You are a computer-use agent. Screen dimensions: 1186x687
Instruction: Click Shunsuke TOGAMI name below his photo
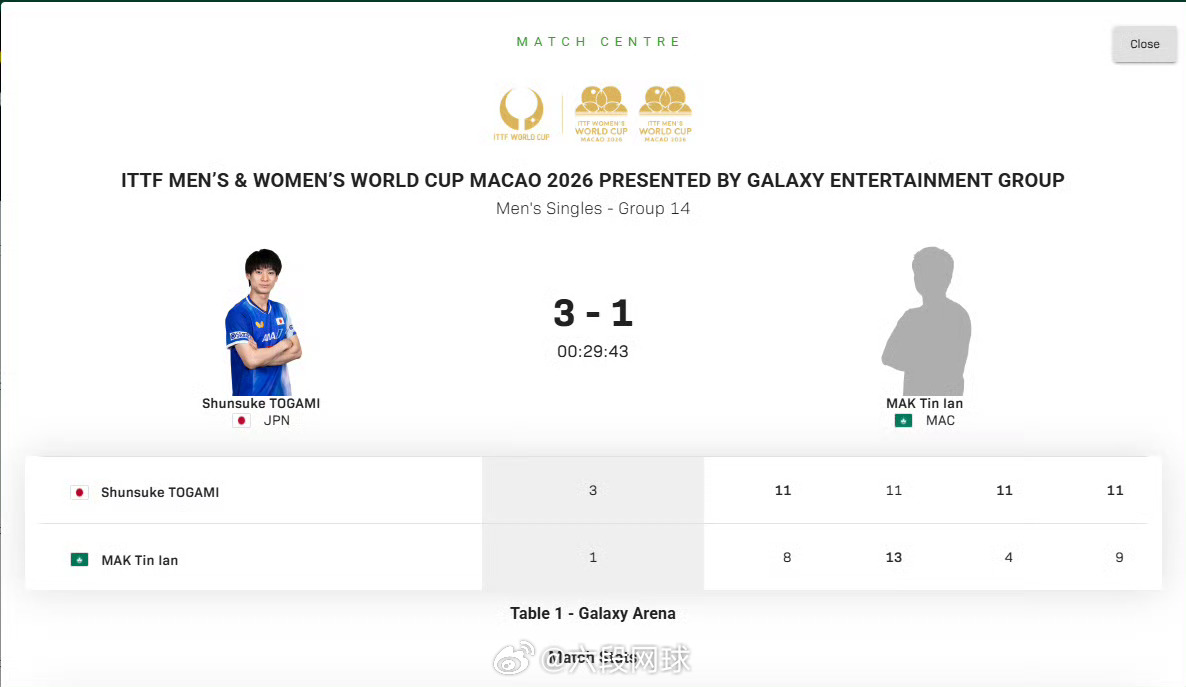261,403
